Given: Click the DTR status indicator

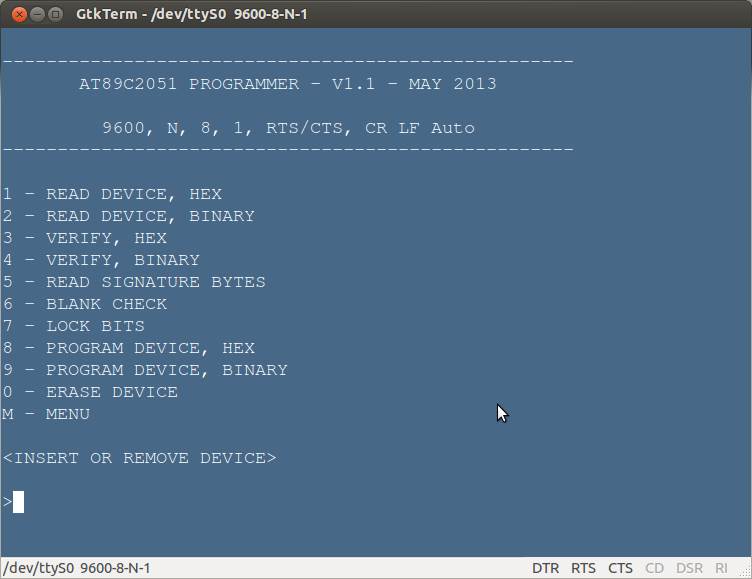Looking at the screenshot, I should [x=545, y=568].
